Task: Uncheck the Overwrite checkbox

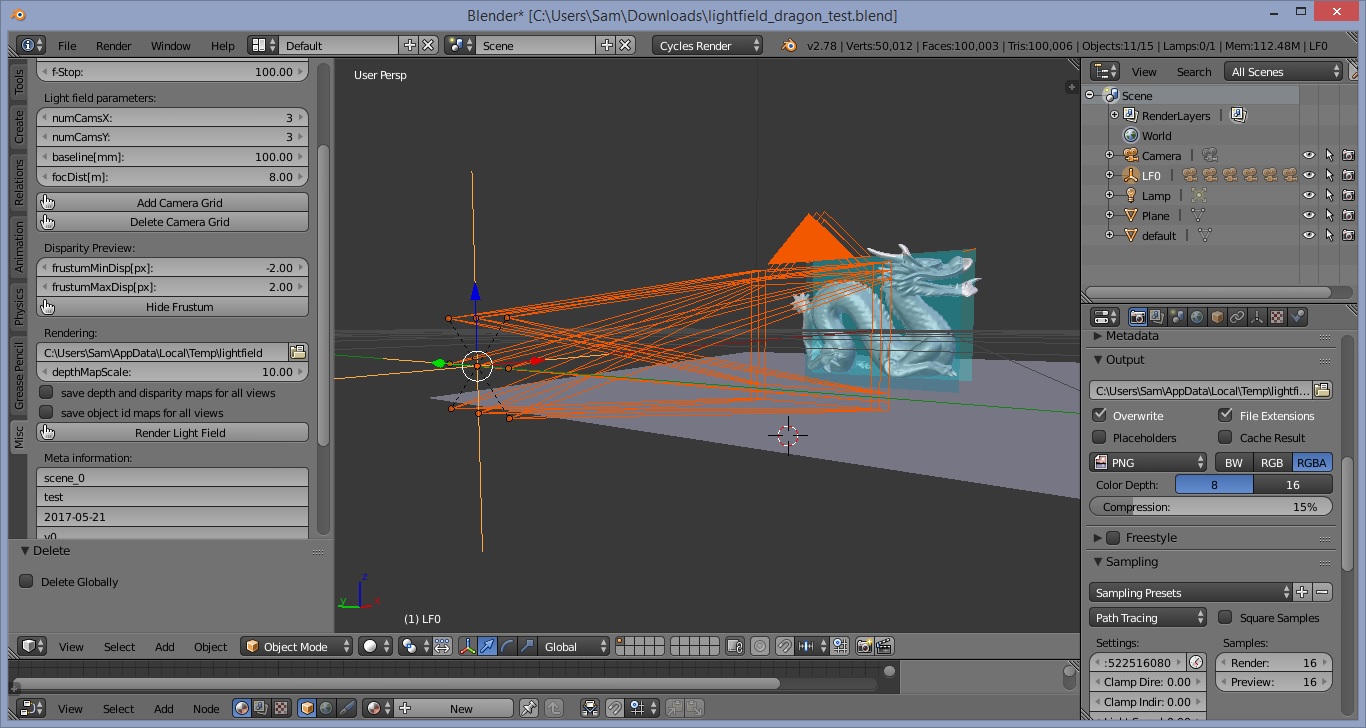Action: [x=1099, y=415]
